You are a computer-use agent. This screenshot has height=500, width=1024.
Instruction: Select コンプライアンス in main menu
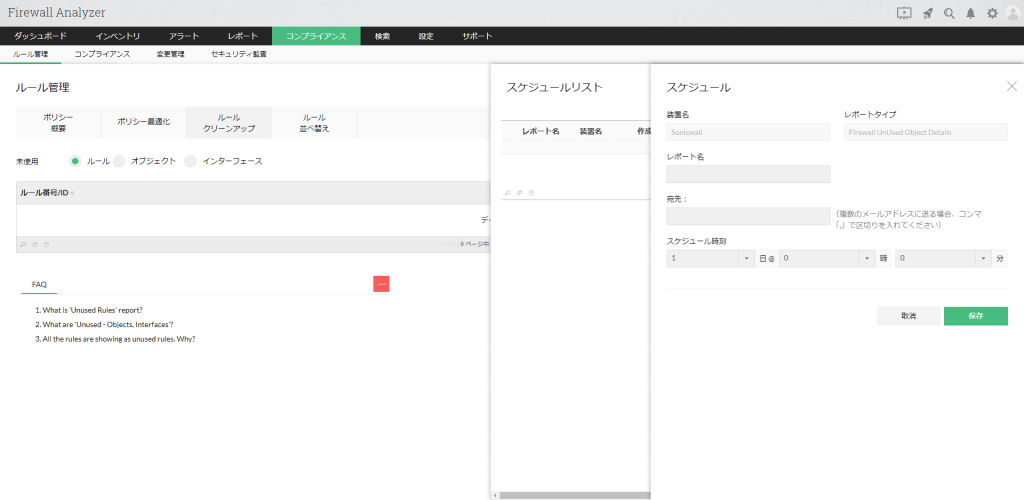tap(316, 37)
